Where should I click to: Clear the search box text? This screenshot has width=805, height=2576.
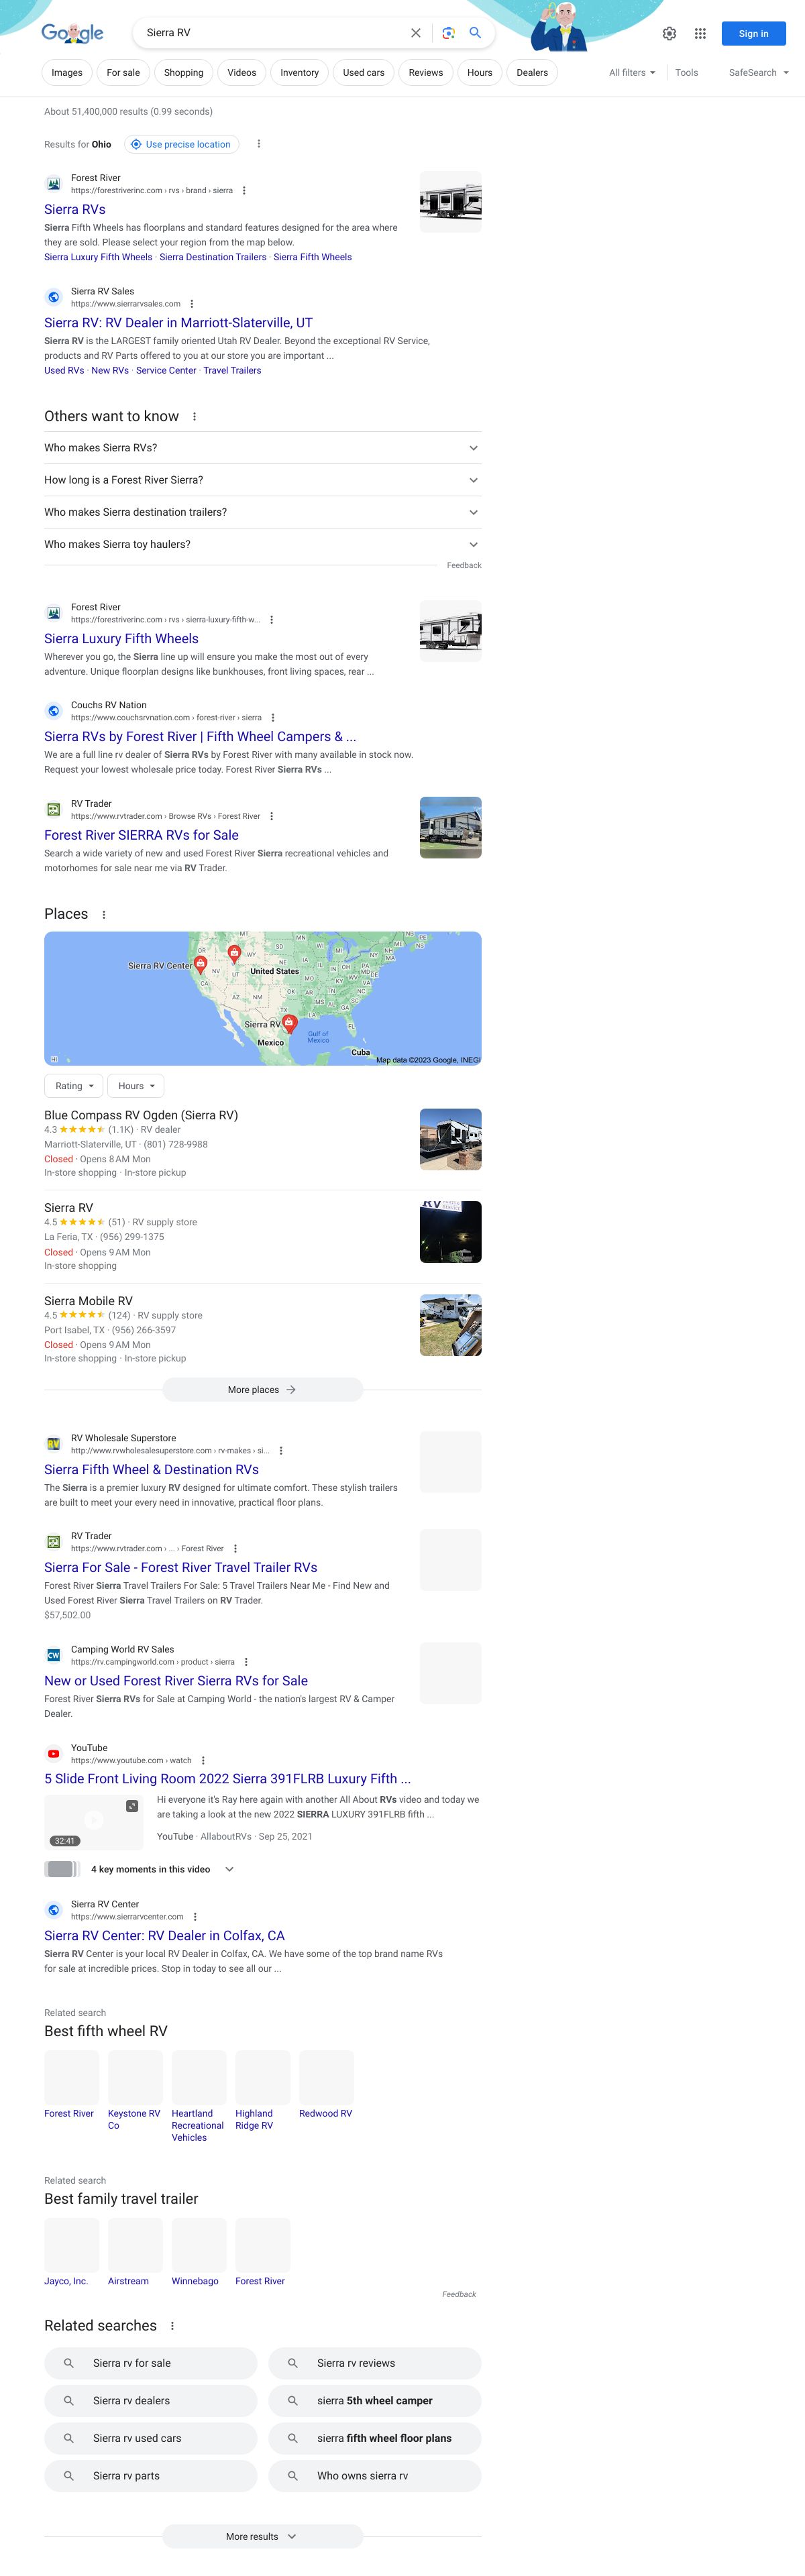[416, 33]
